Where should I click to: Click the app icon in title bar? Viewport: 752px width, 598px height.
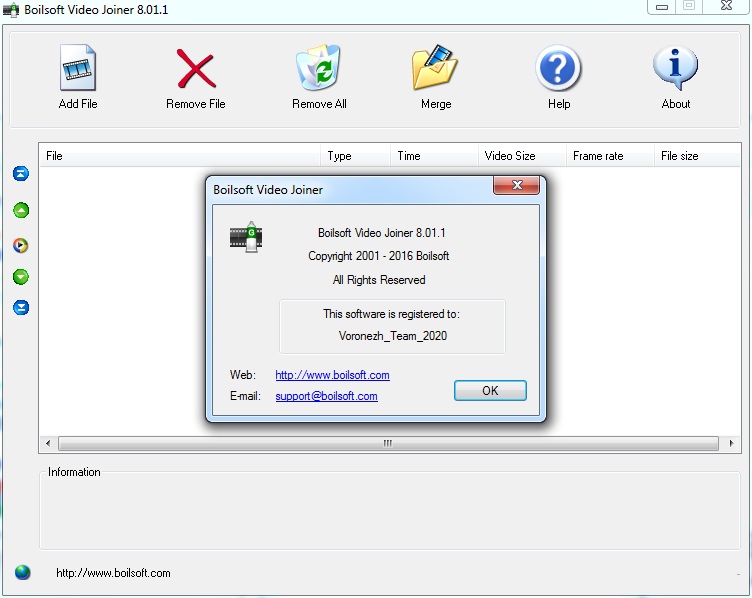pyautogui.click(x=11, y=10)
